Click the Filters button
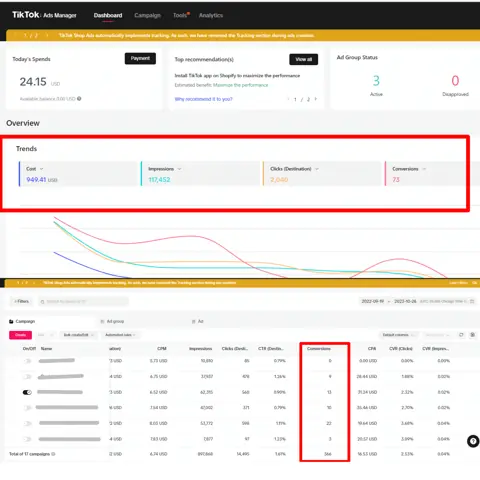 21,301
